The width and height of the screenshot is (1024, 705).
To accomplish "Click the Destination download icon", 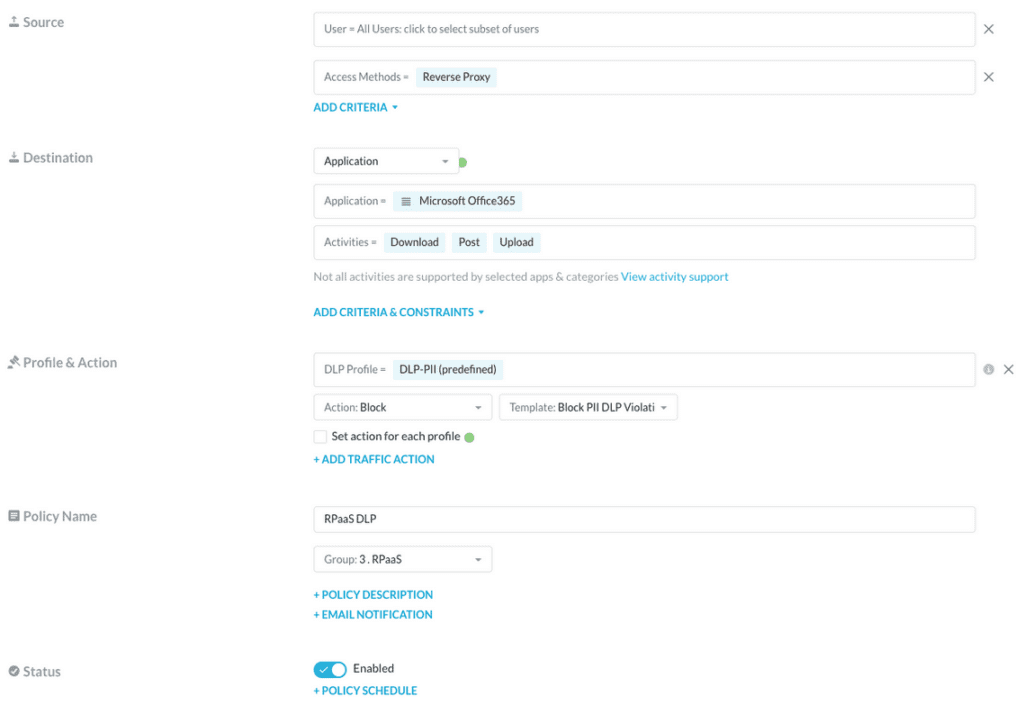I will point(14,157).
